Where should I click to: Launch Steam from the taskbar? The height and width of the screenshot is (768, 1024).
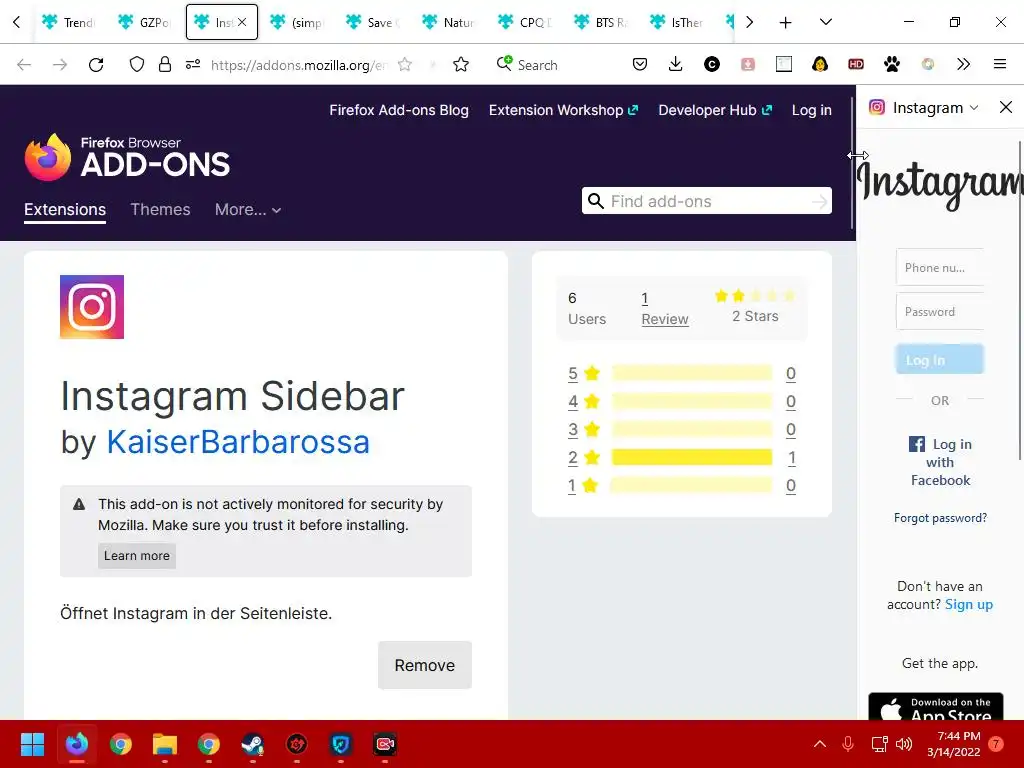(253, 744)
